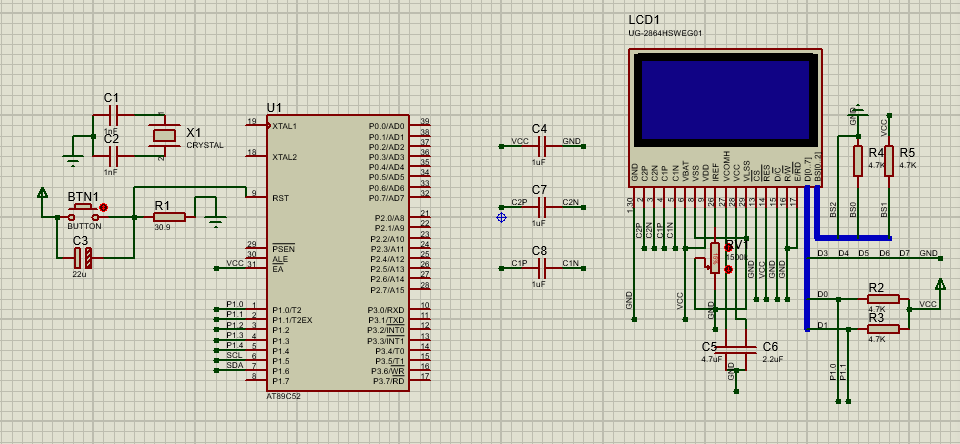This screenshot has height=444, width=960.
Task: Click the P1.4 terminal label left of U1
Action: tap(234, 345)
